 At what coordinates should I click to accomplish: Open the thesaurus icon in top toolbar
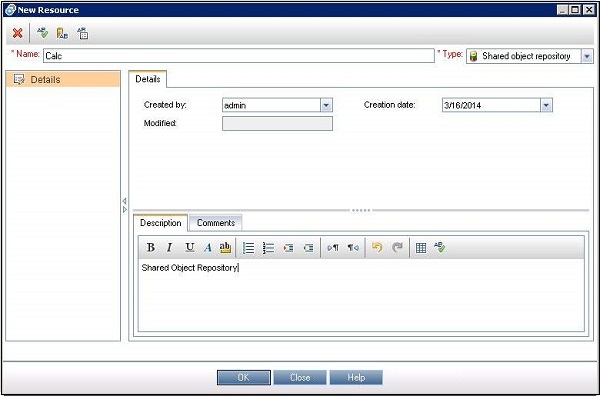point(62,33)
